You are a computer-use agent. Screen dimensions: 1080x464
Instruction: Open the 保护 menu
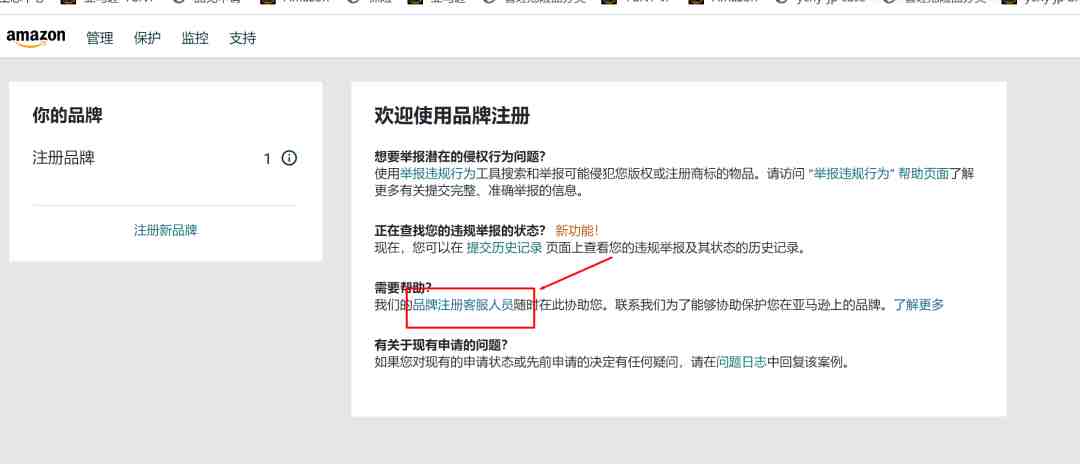(147, 39)
